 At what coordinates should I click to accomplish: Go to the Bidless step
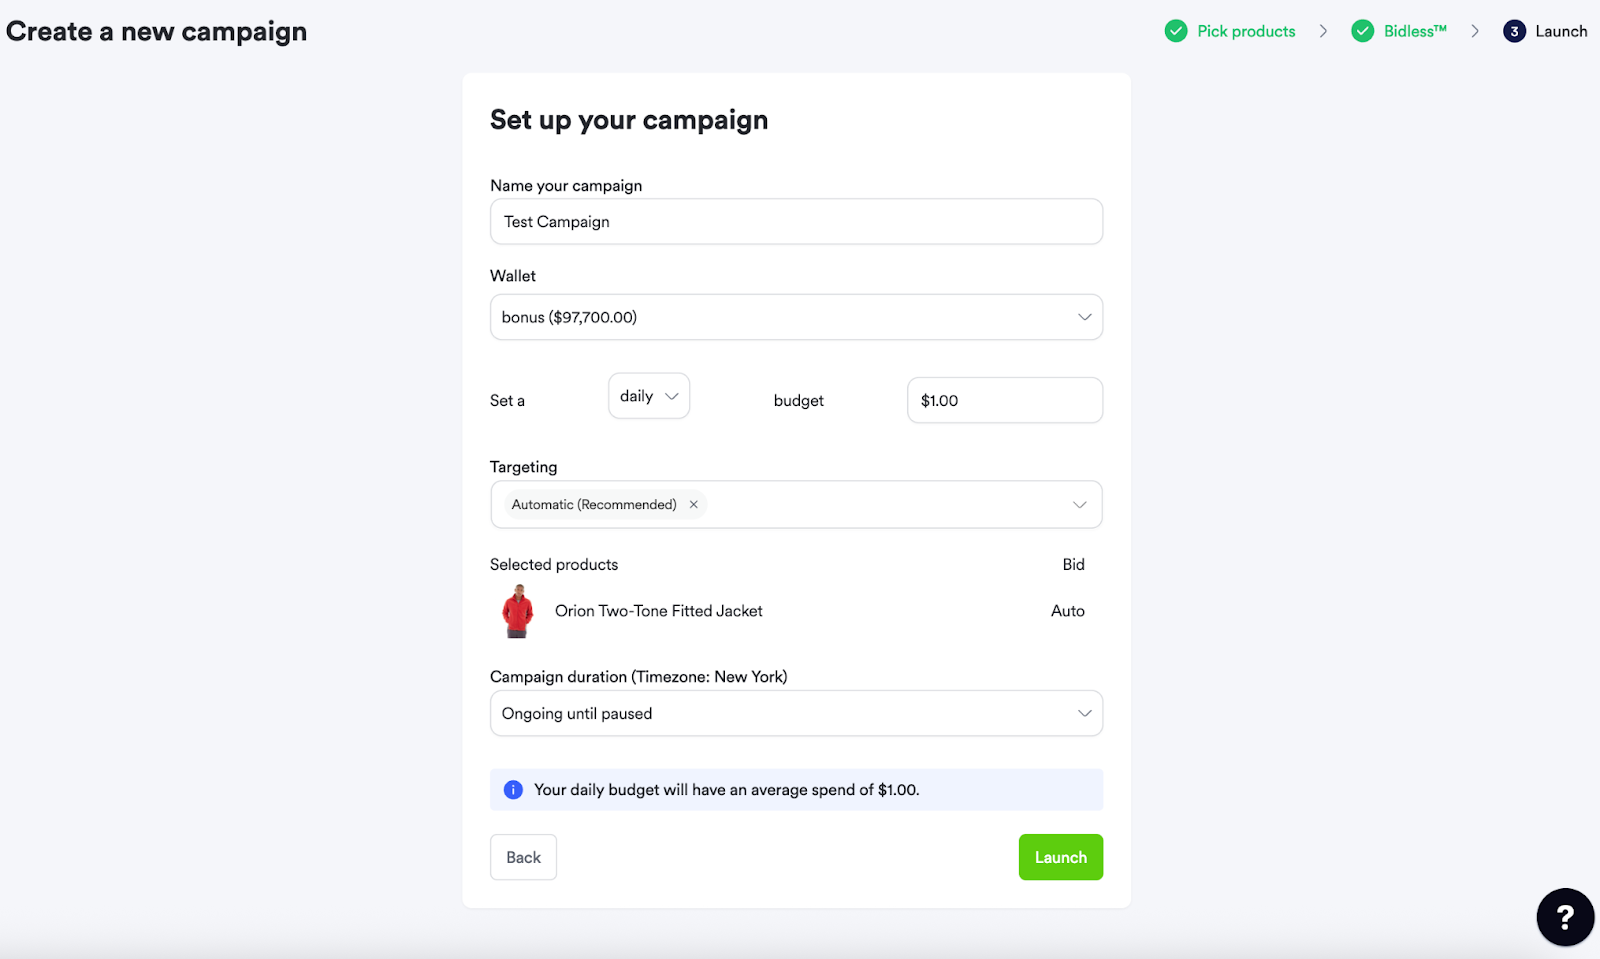(1415, 31)
